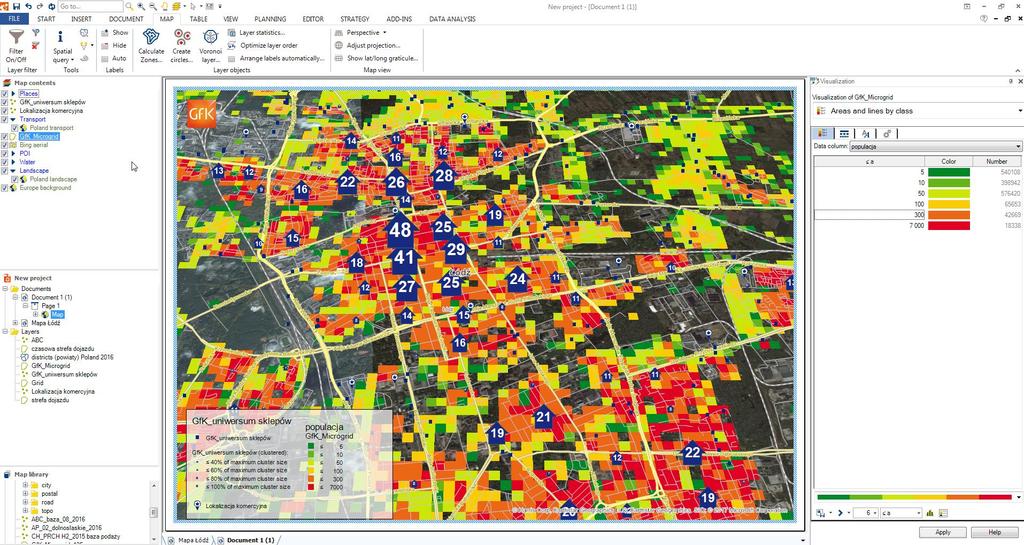Open the Perspective dropdown arrow

tap(385, 33)
